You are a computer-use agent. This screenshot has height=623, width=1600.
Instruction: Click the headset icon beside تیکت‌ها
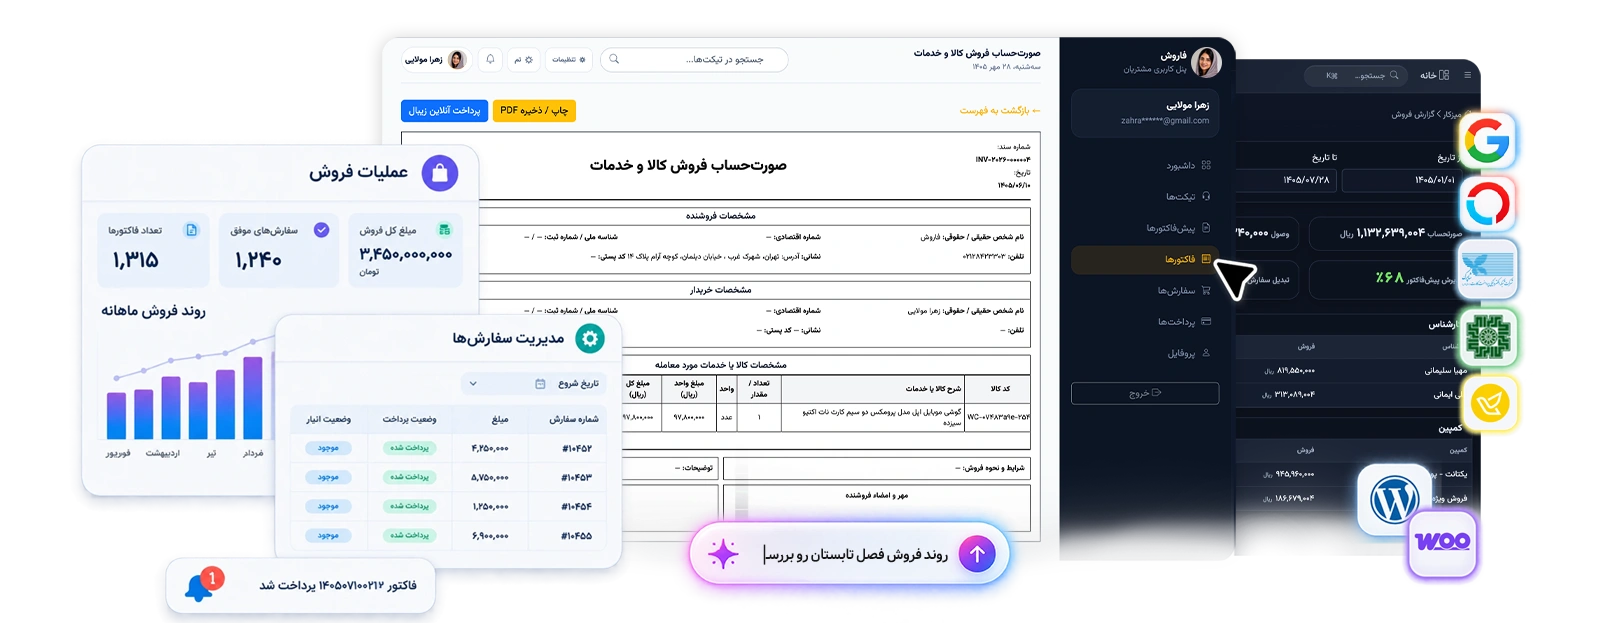(1206, 196)
